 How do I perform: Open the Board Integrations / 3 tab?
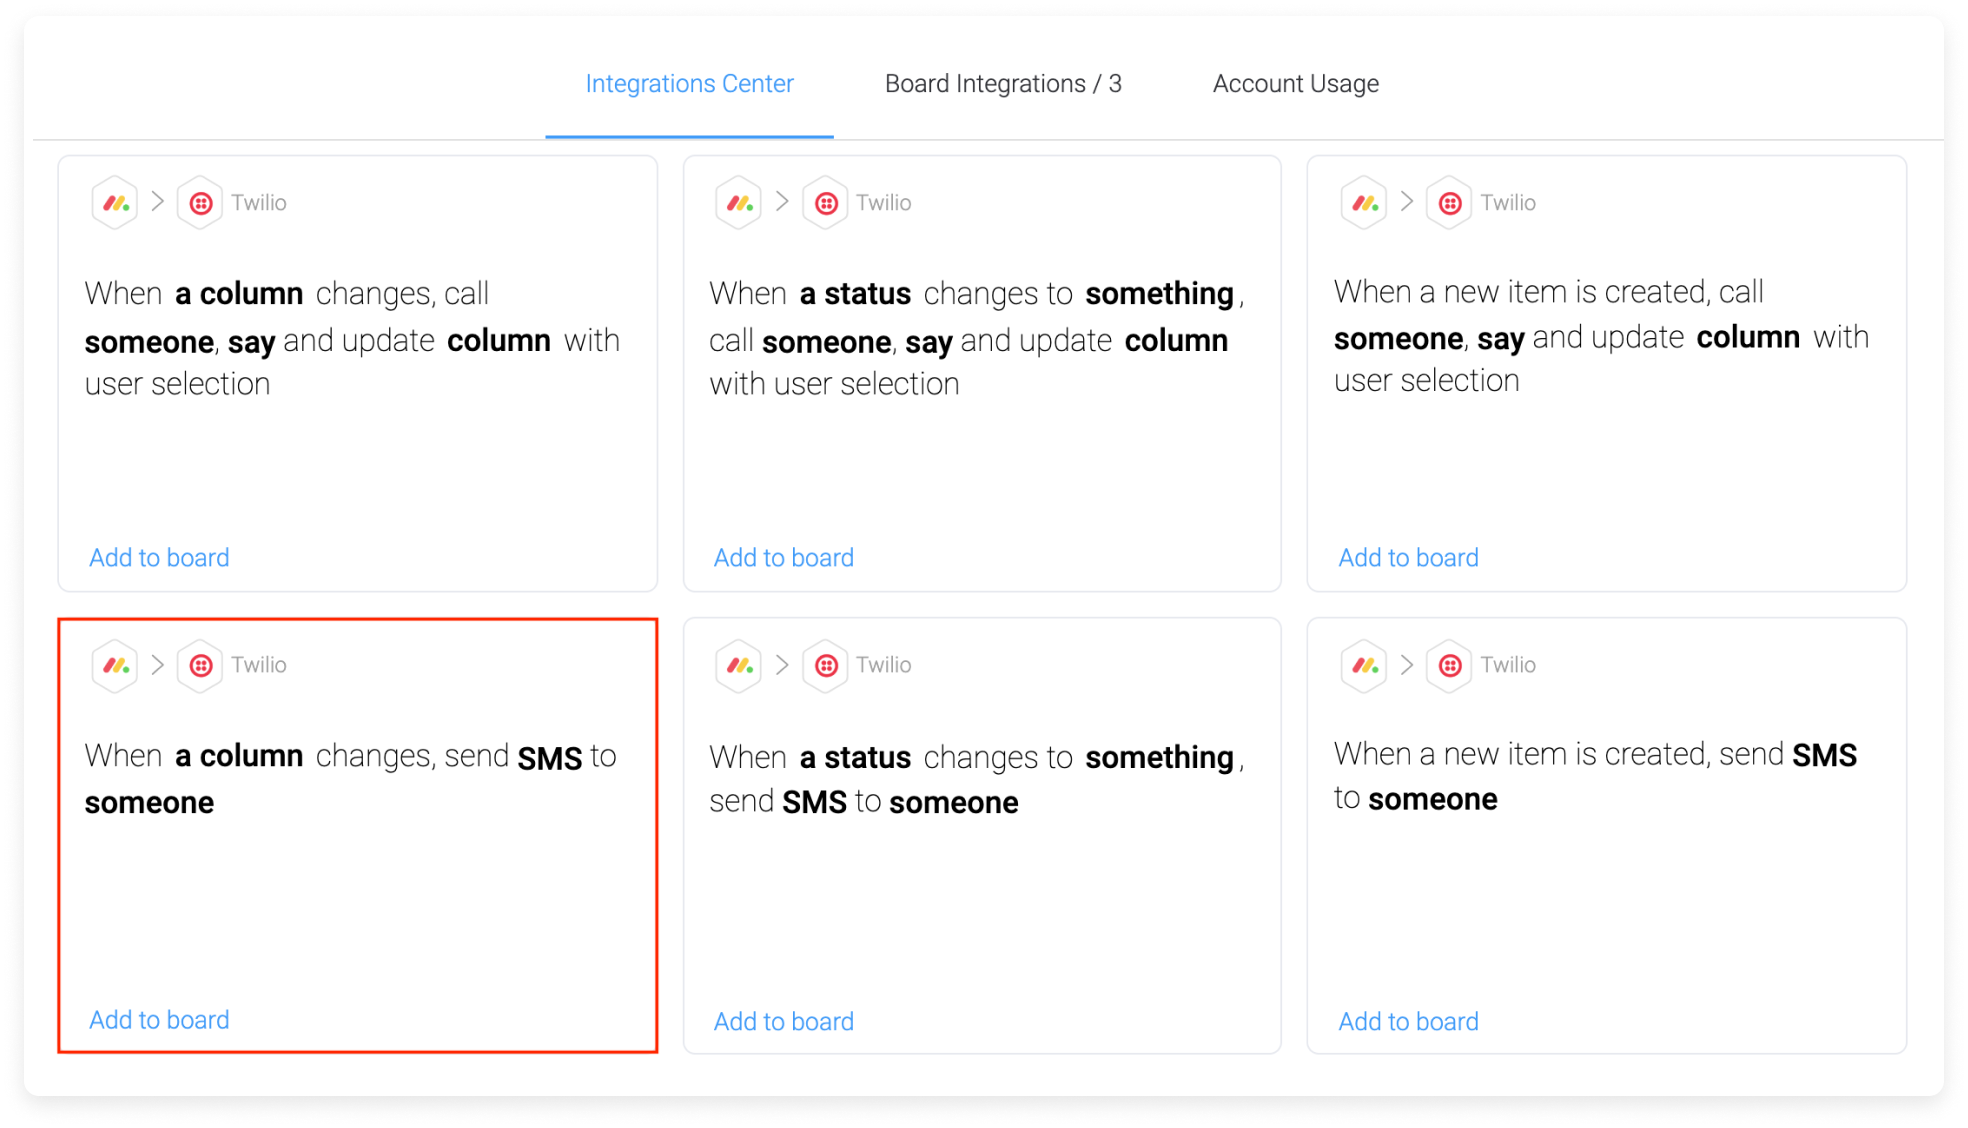point(1003,84)
